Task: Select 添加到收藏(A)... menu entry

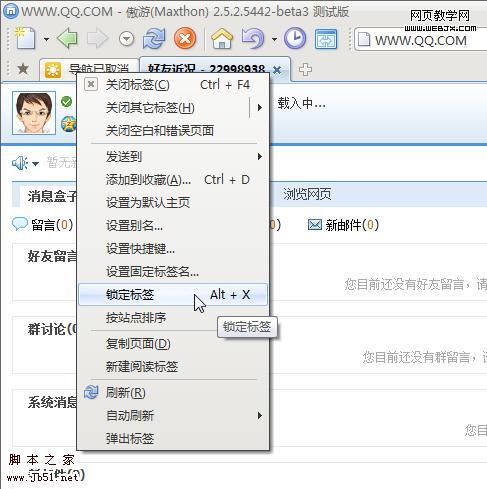Action: point(173,180)
